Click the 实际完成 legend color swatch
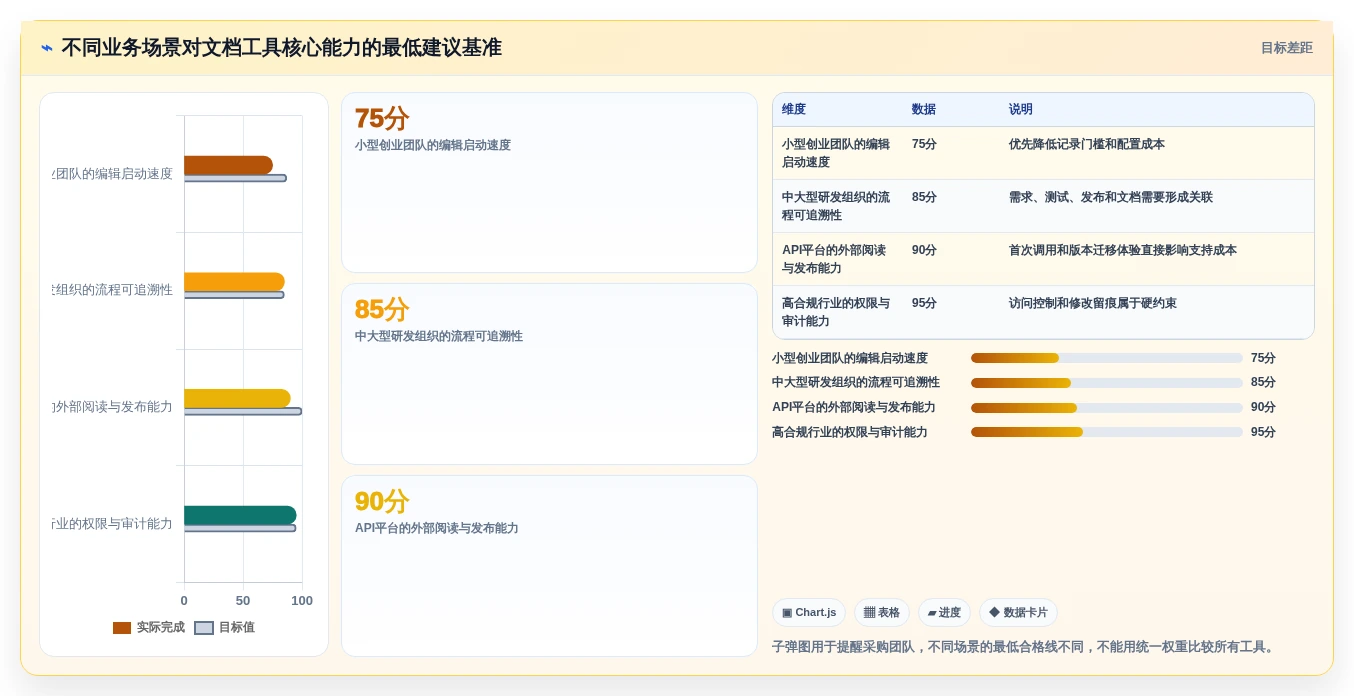Screen dimensions: 1354x696 [x=122, y=628]
